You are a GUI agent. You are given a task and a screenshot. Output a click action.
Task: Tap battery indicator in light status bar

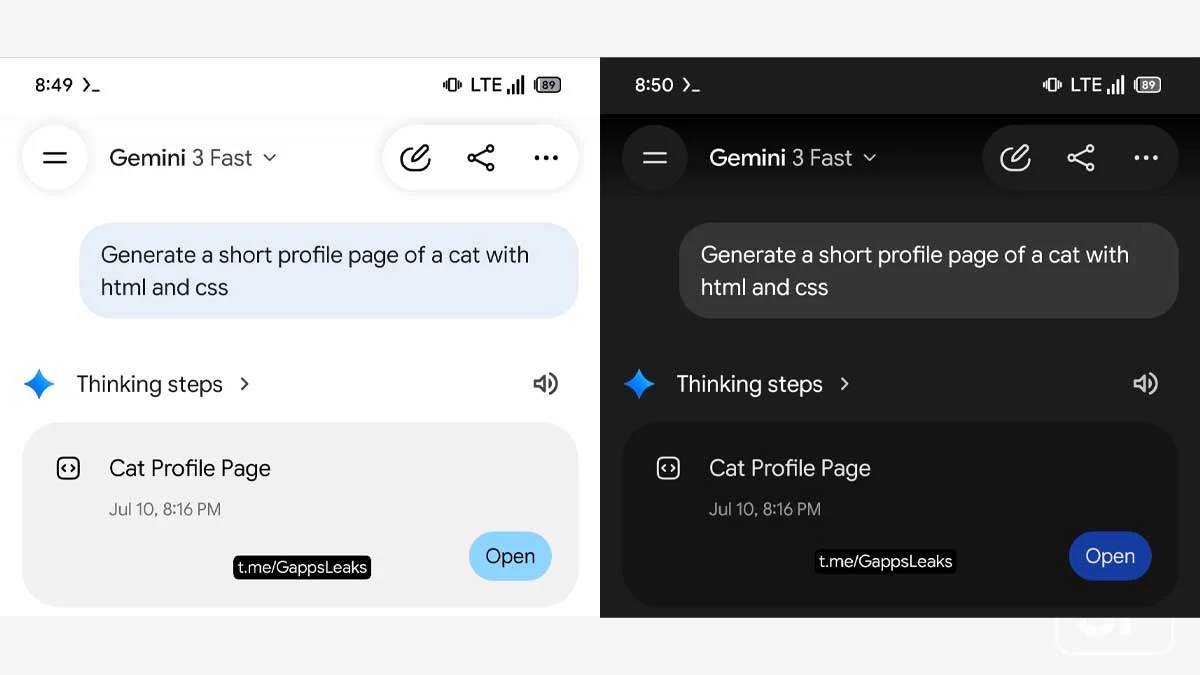click(x=547, y=85)
